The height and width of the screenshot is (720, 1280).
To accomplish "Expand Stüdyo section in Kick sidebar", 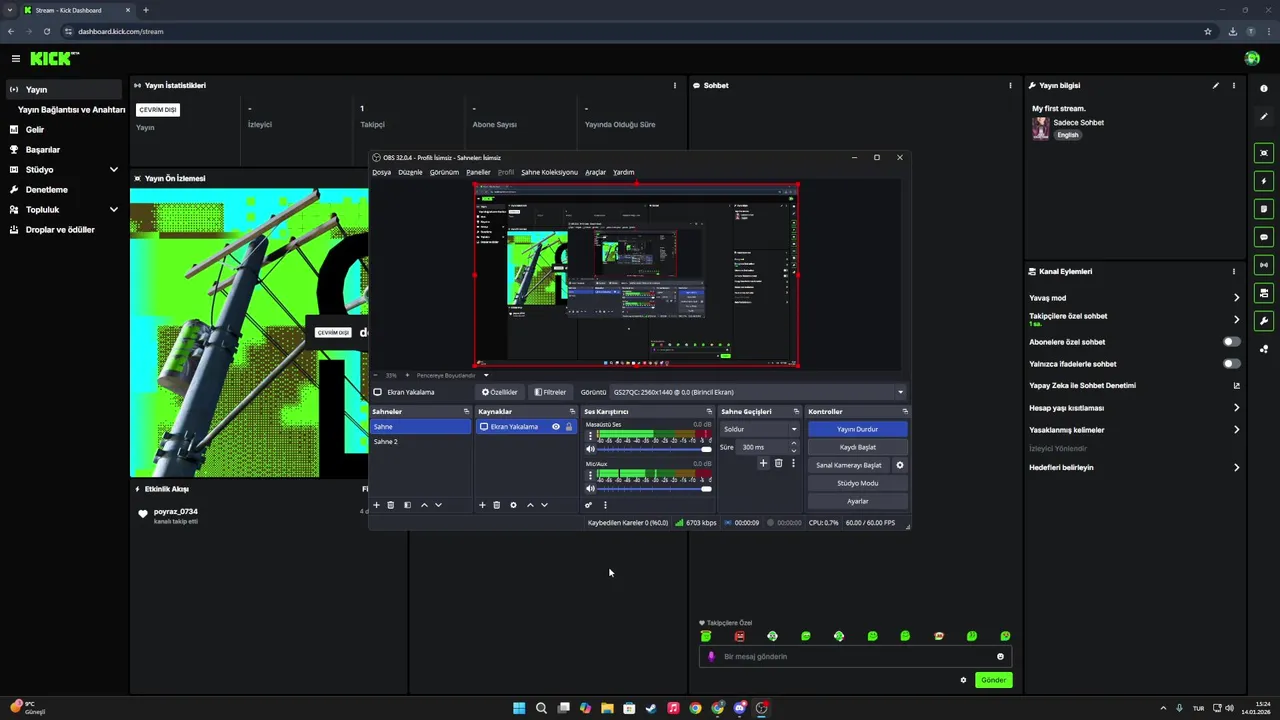I will 113,170.
